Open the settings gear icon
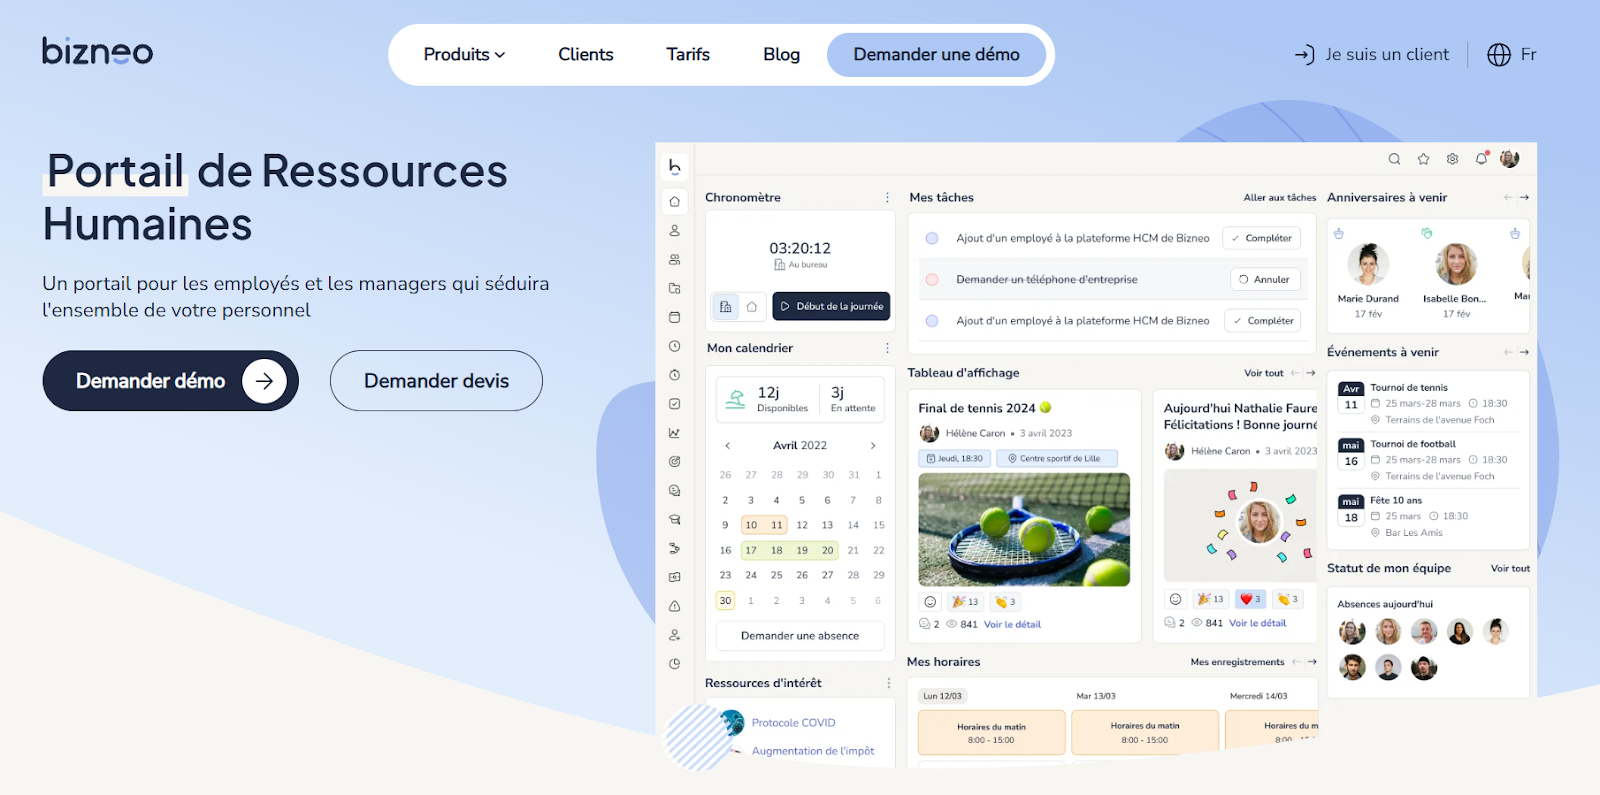Image resolution: width=1600 pixels, height=795 pixels. [1452, 159]
